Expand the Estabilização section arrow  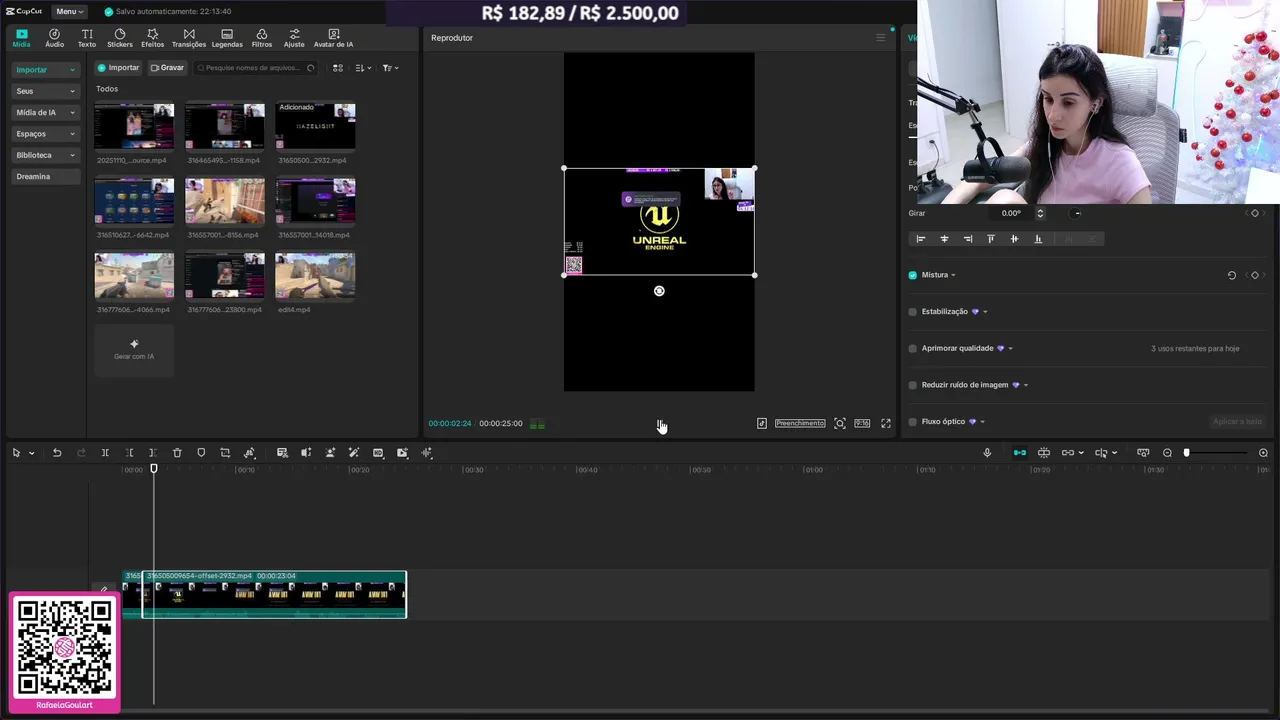point(985,312)
